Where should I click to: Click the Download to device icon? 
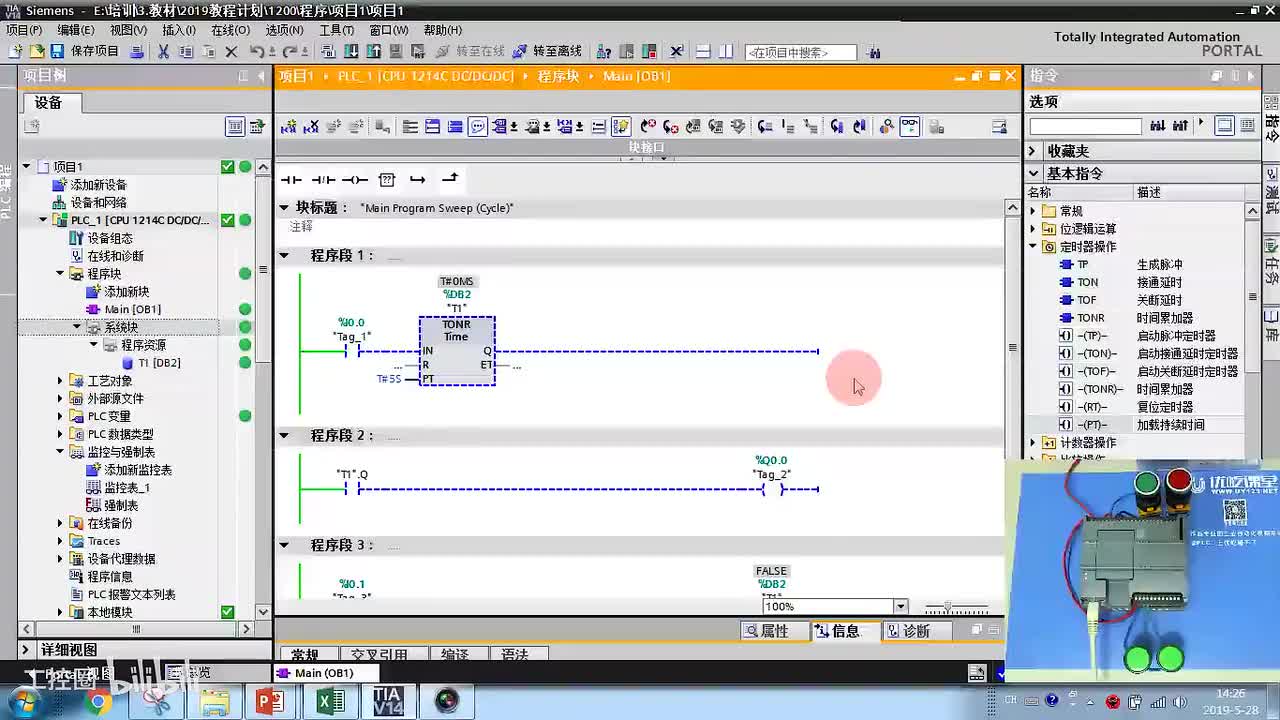pyautogui.click(x=351, y=51)
